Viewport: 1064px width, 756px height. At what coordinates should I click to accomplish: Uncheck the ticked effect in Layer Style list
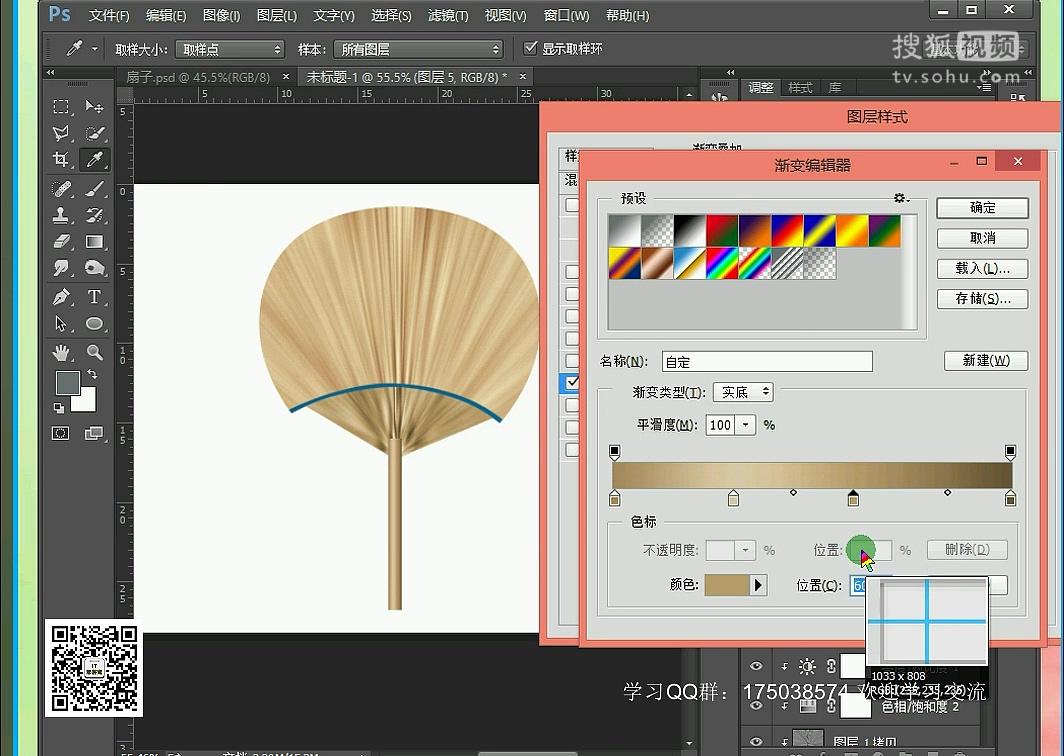point(572,383)
